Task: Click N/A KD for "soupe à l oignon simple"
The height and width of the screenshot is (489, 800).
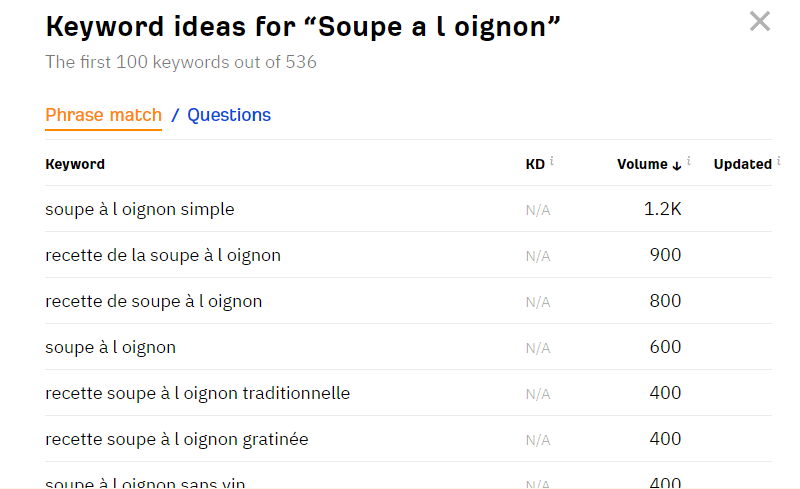Action: tap(538, 210)
